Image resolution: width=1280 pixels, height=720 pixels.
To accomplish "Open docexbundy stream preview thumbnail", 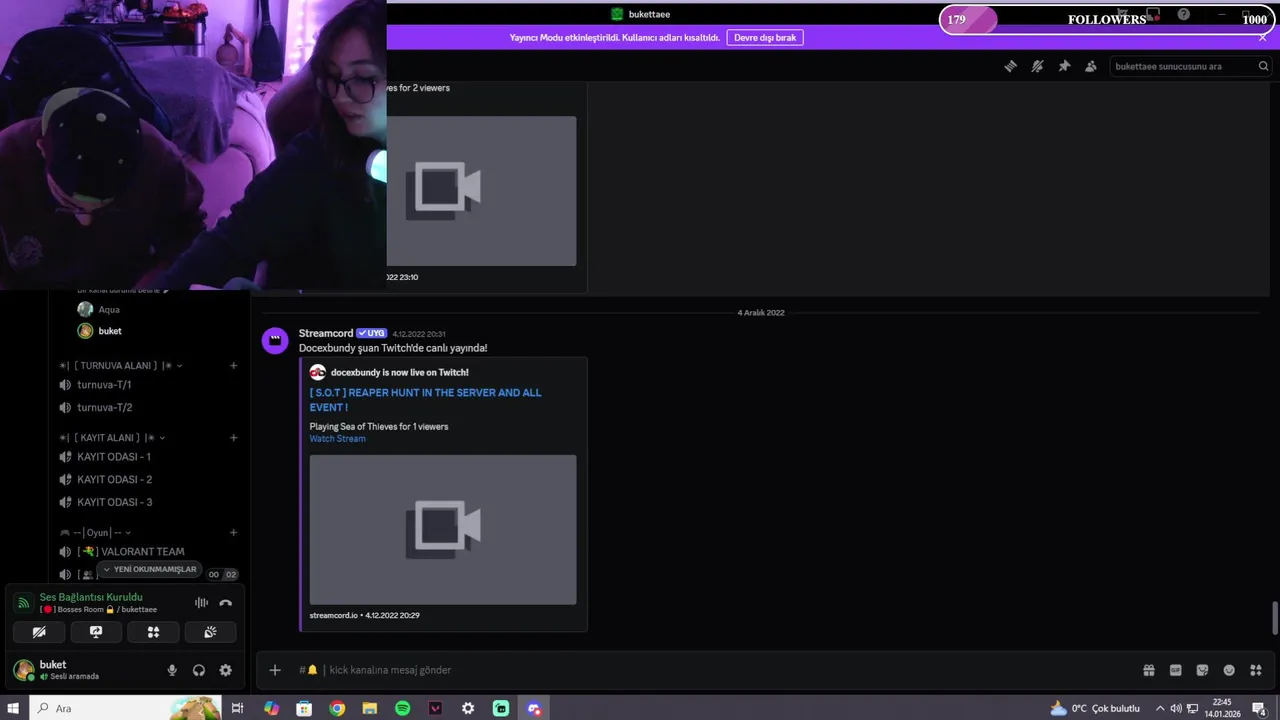I will click(443, 530).
